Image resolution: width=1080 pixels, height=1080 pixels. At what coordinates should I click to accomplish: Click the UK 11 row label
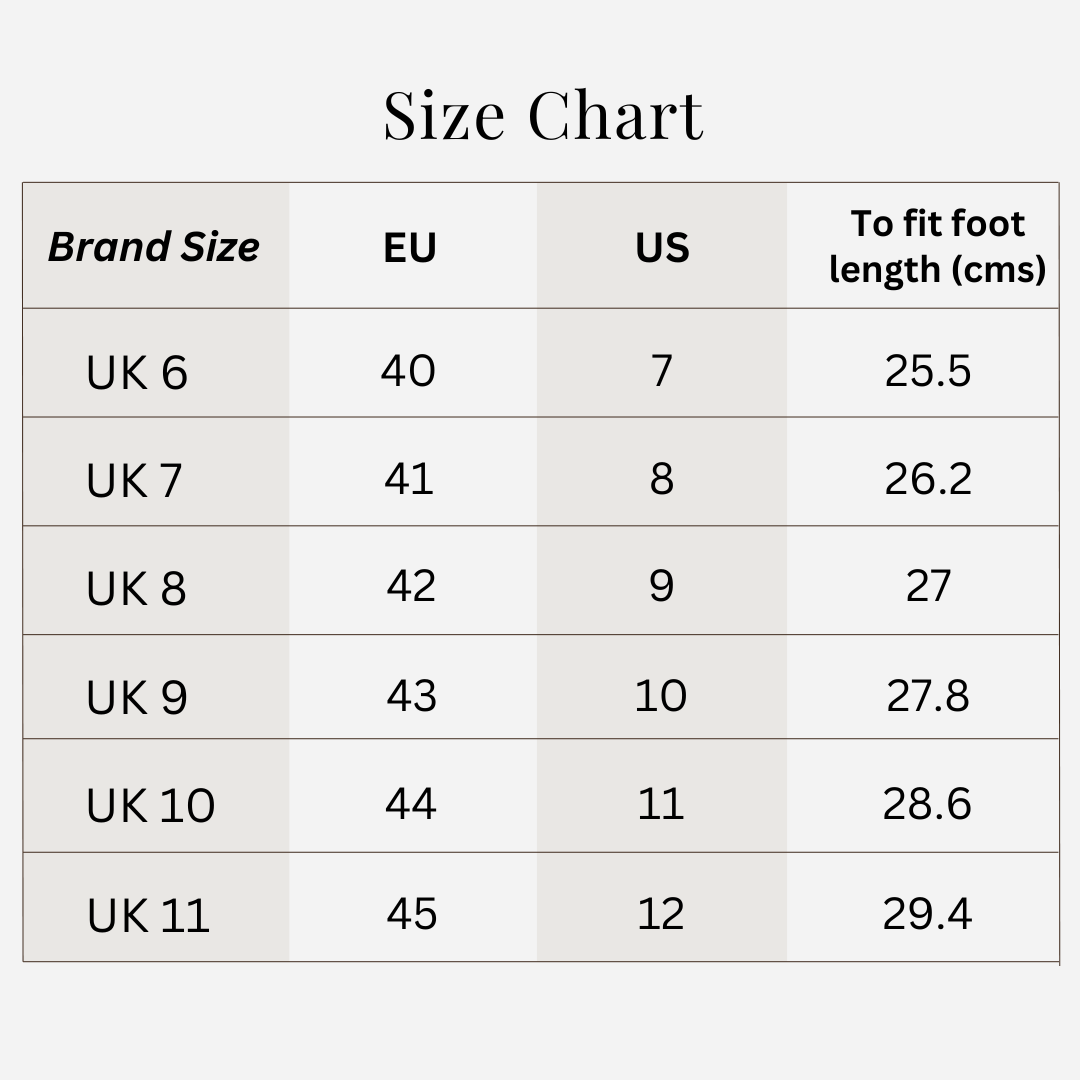click(148, 915)
